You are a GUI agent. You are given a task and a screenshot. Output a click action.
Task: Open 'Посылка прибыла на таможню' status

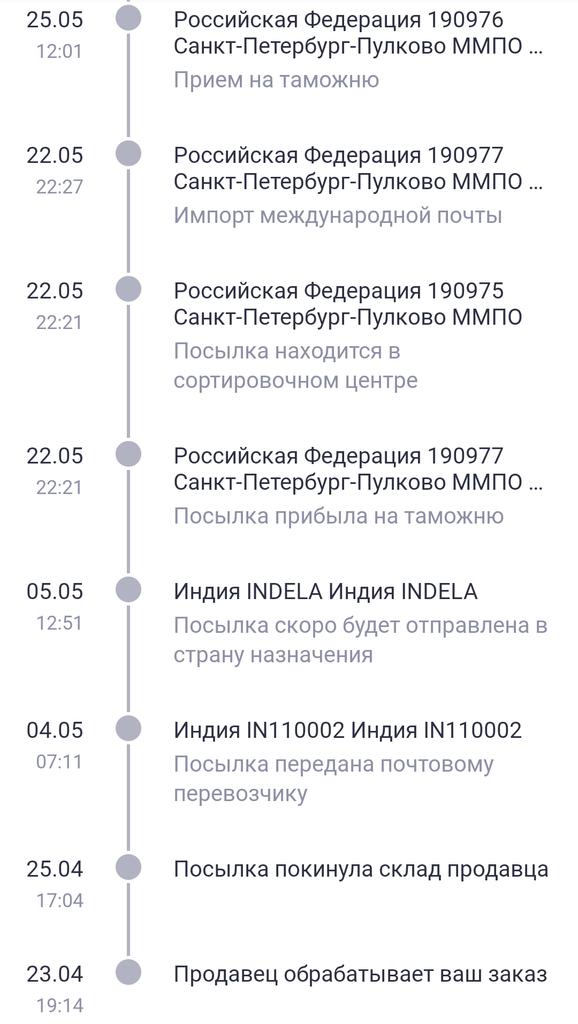(x=338, y=517)
